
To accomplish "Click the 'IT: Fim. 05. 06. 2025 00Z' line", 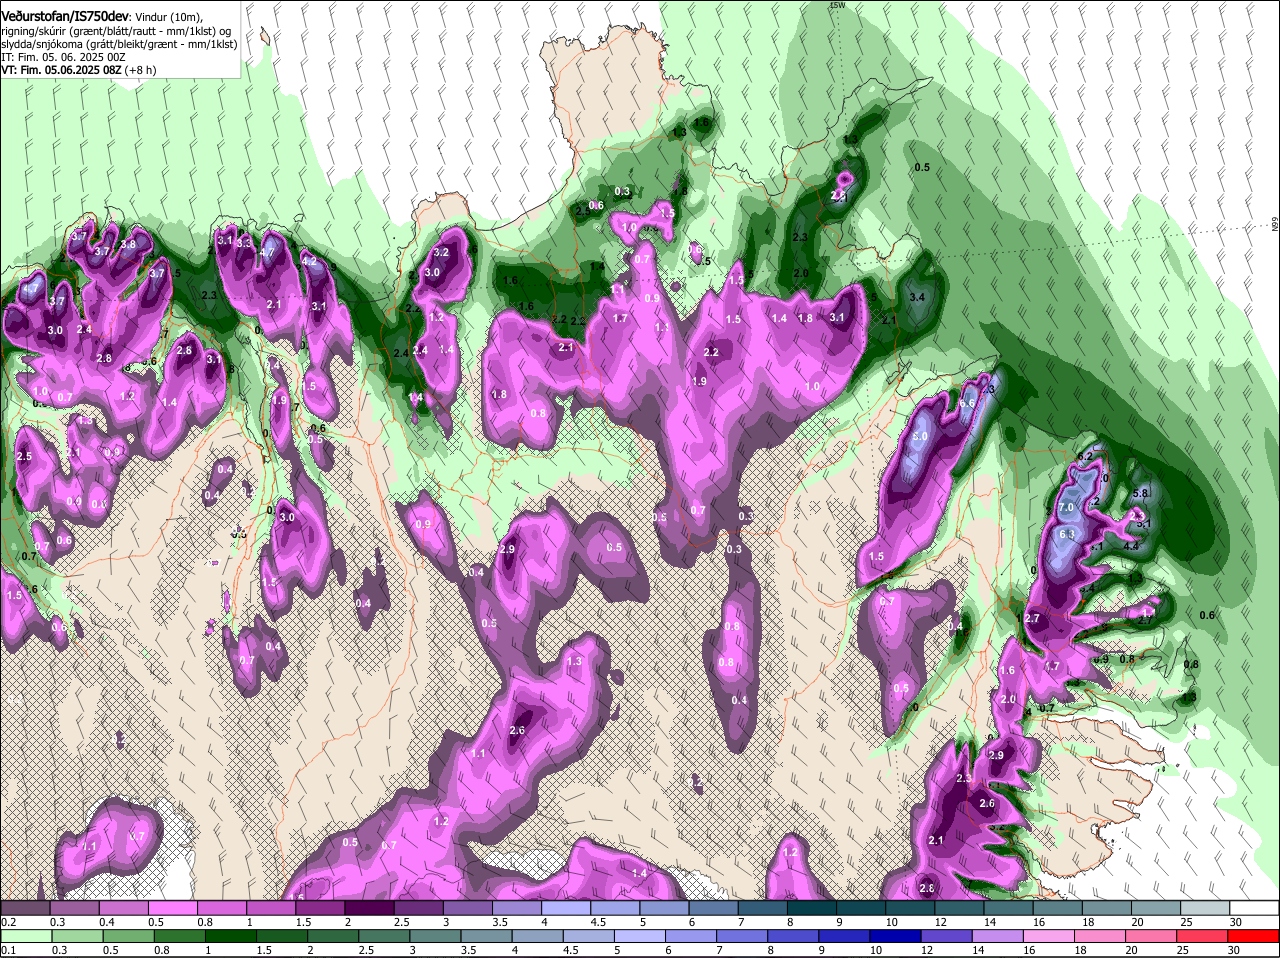I will (63, 57).
